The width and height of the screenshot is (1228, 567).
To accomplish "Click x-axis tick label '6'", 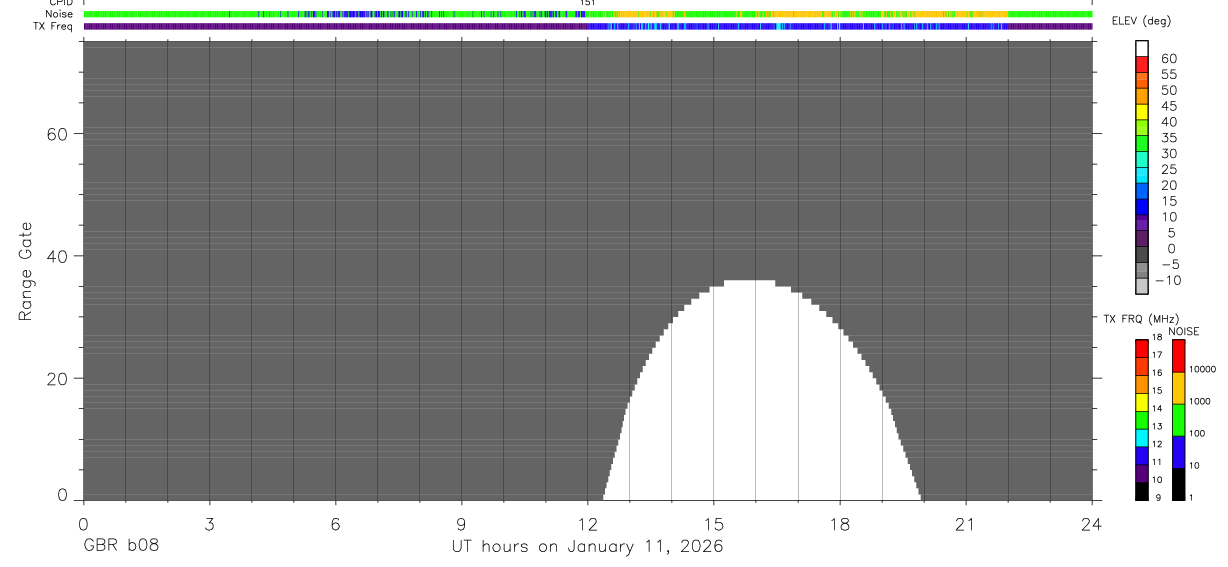I will point(335,524).
